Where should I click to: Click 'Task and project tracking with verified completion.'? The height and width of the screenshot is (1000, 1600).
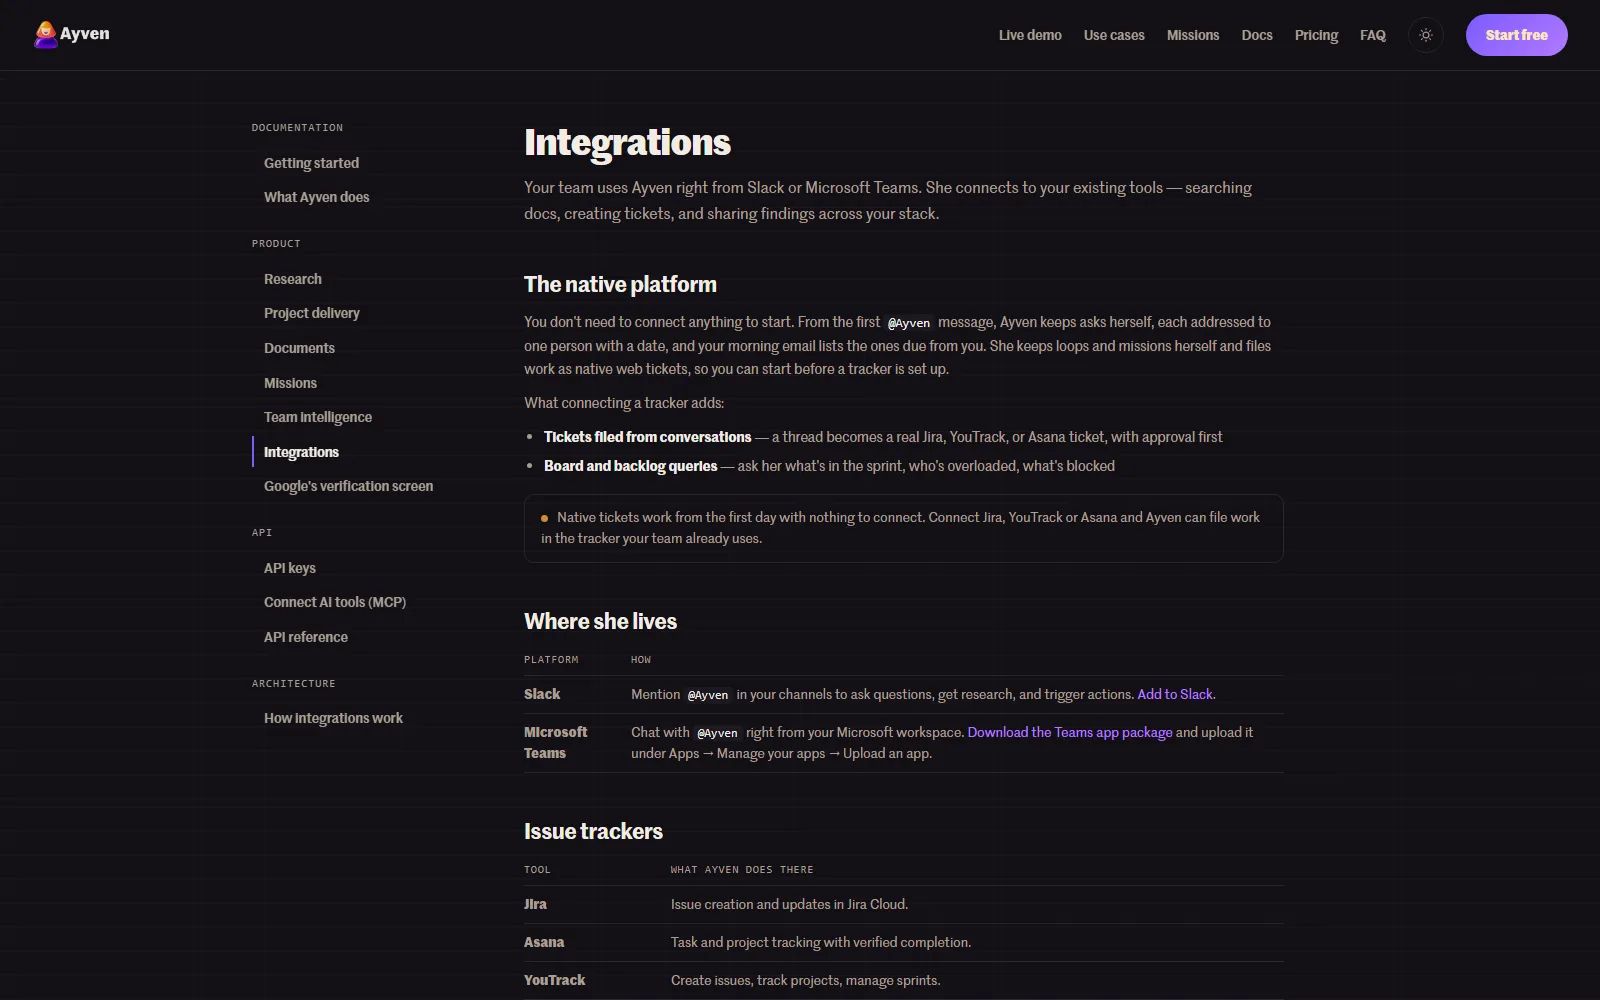[x=821, y=942]
